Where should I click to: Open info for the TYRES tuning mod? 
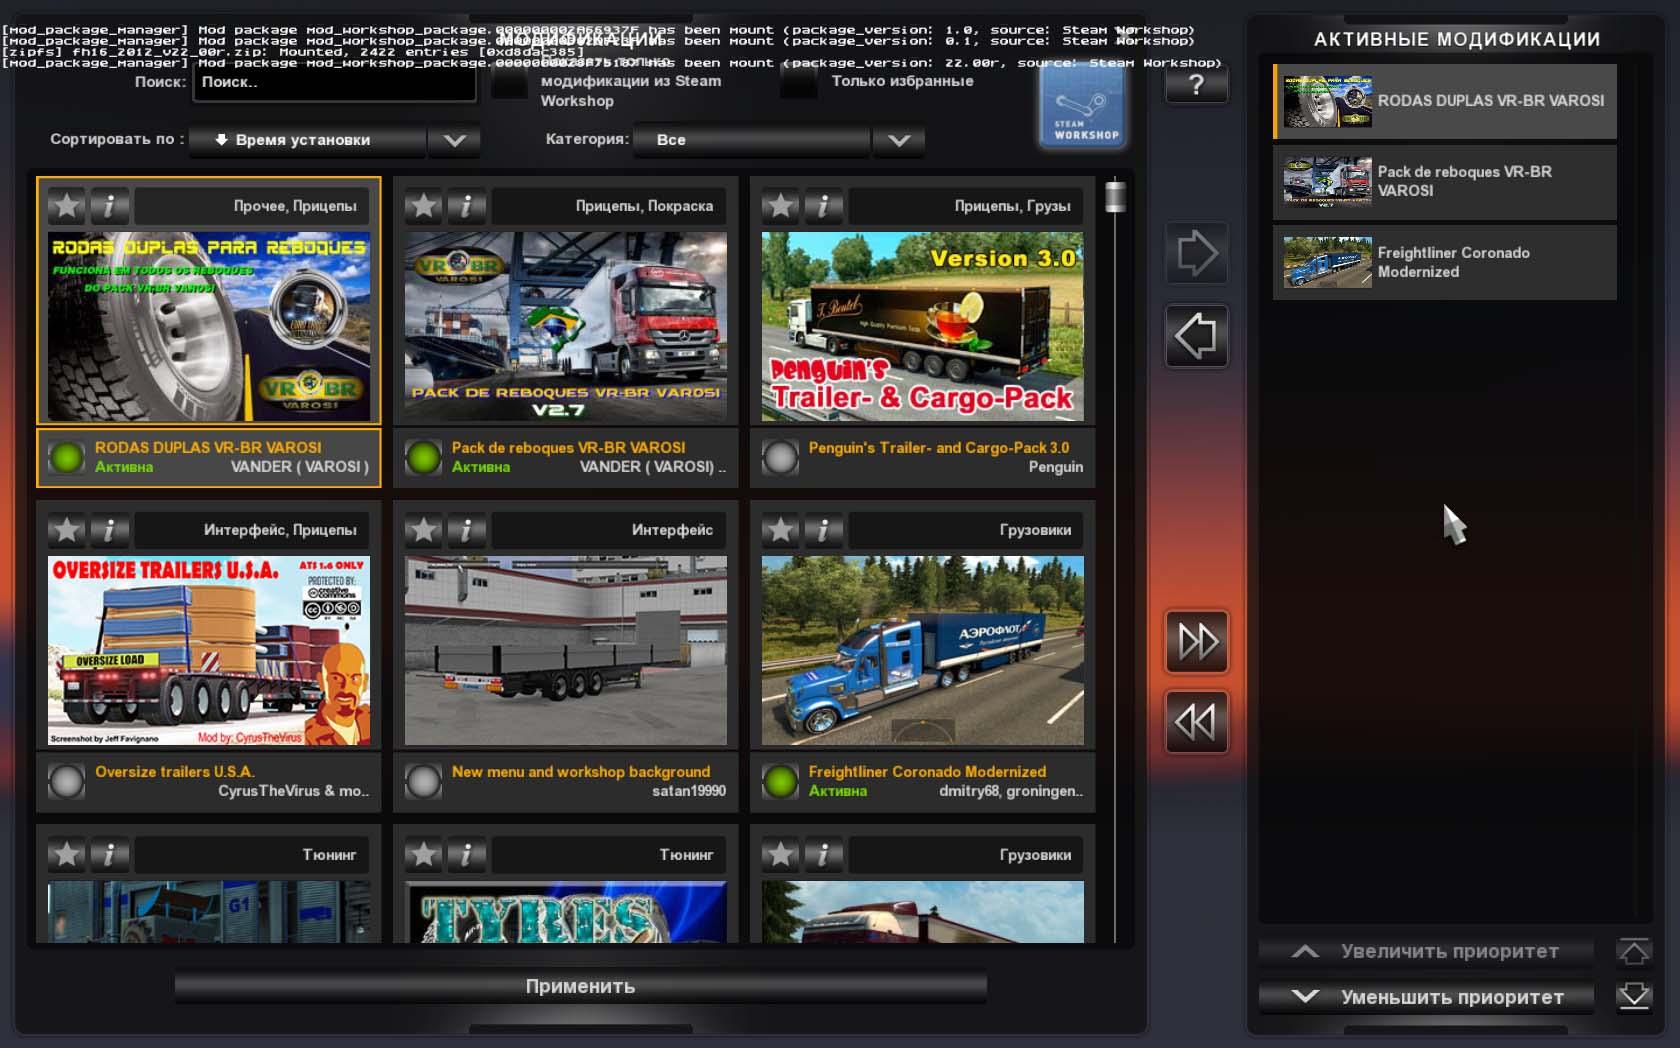(x=467, y=854)
